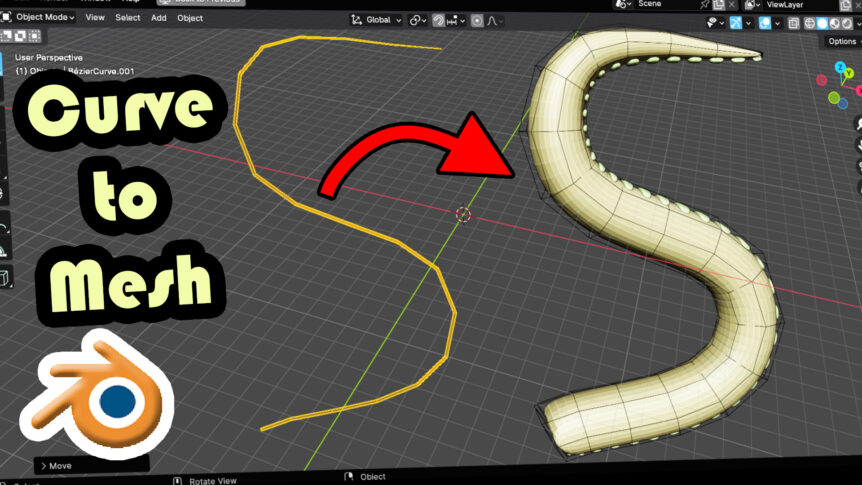The width and height of the screenshot is (862, 485).
Task: Choose the first selection mode icon (set new)
Action: coord(7,36)
